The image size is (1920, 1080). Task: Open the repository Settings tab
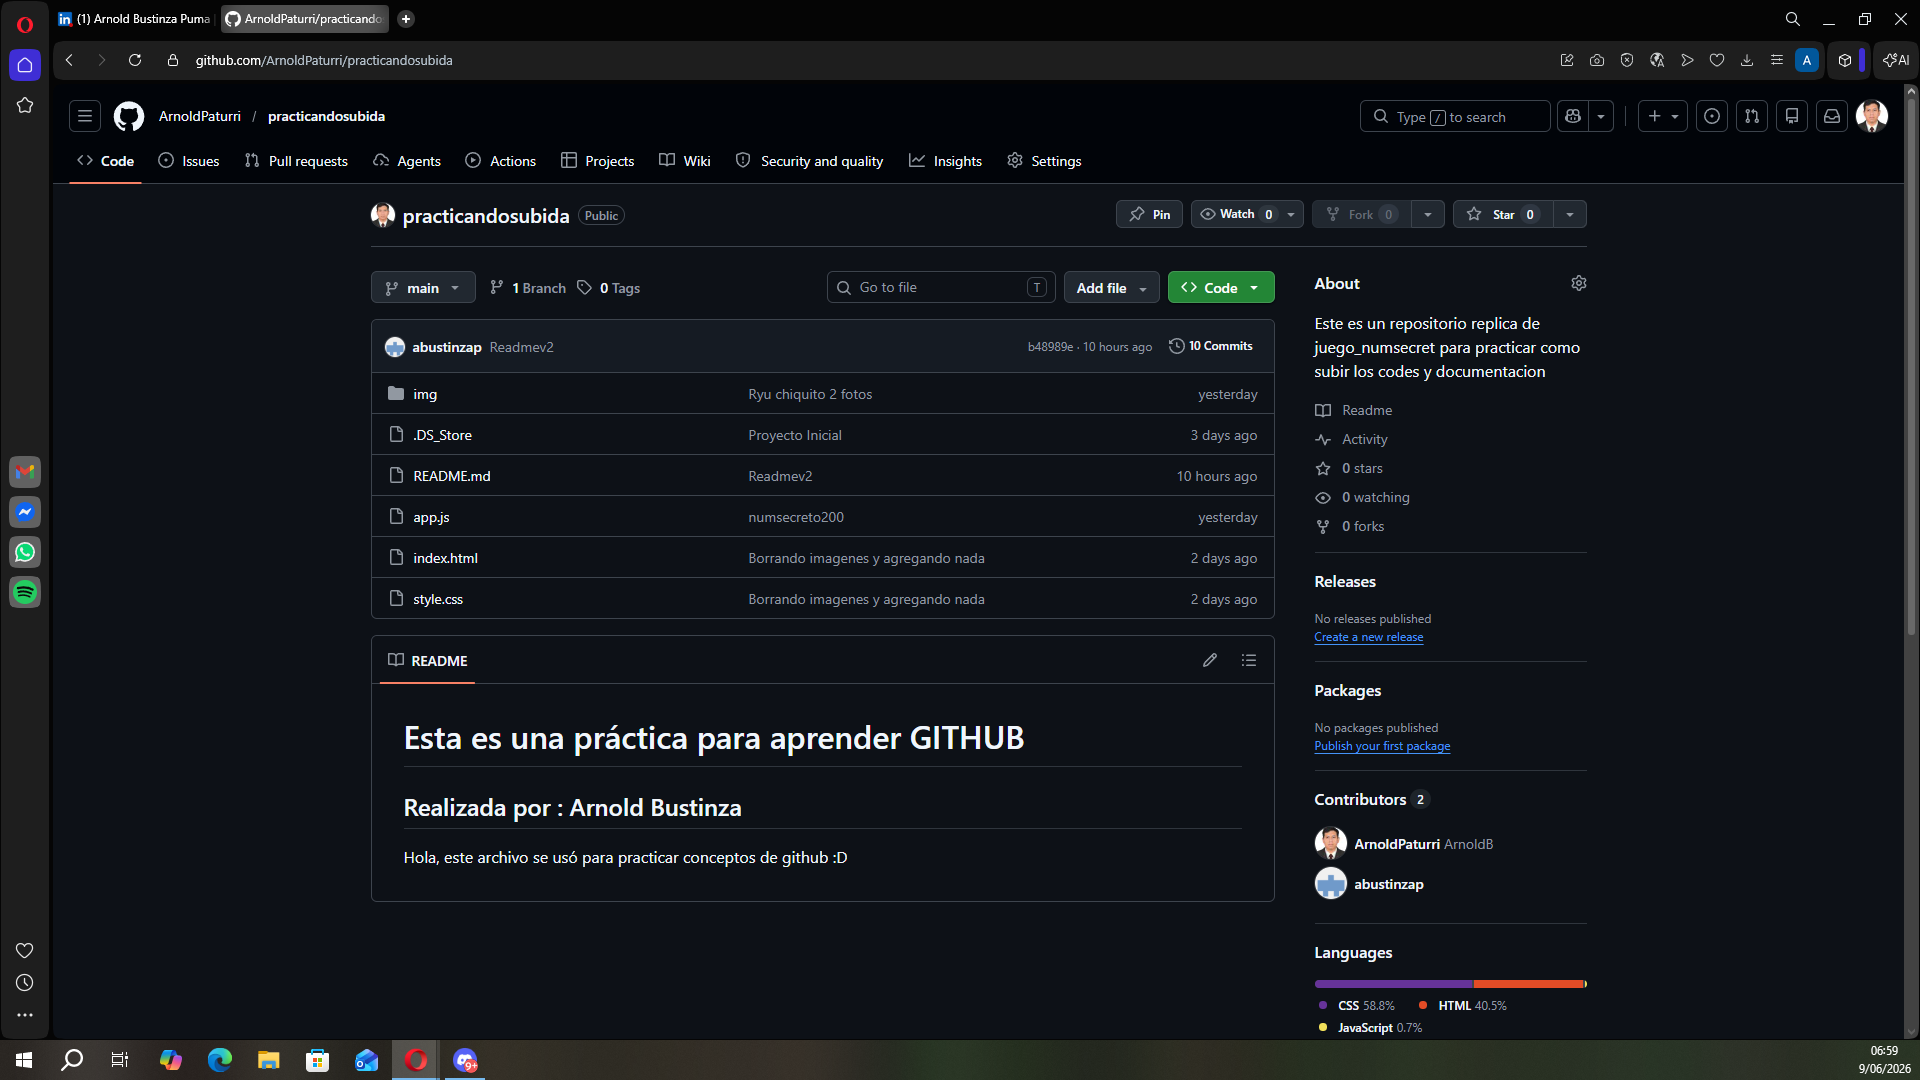click(x=1044, y=161)
